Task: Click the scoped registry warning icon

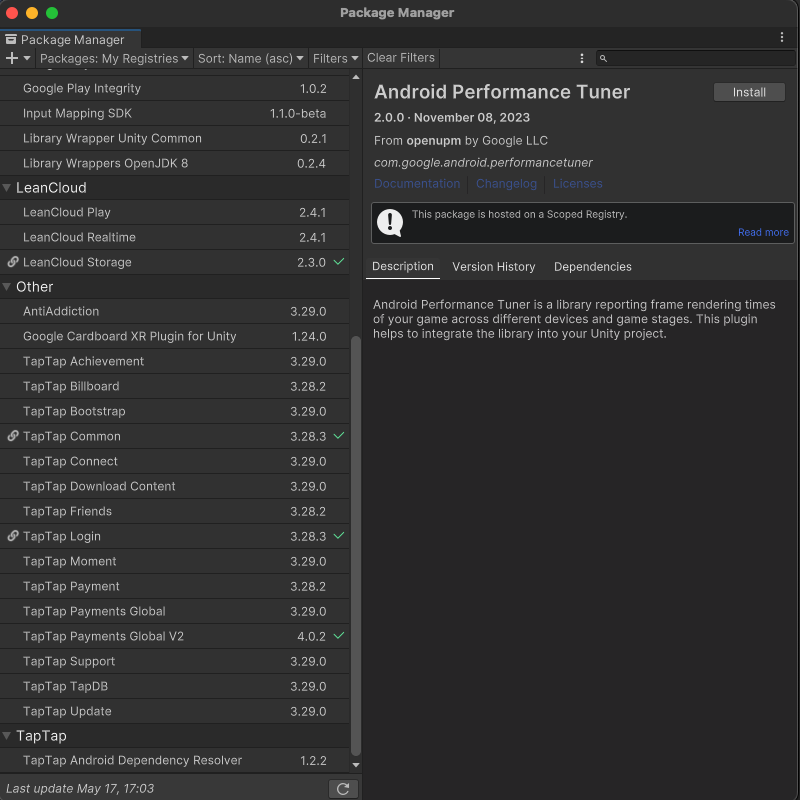Action: [390, 223]
